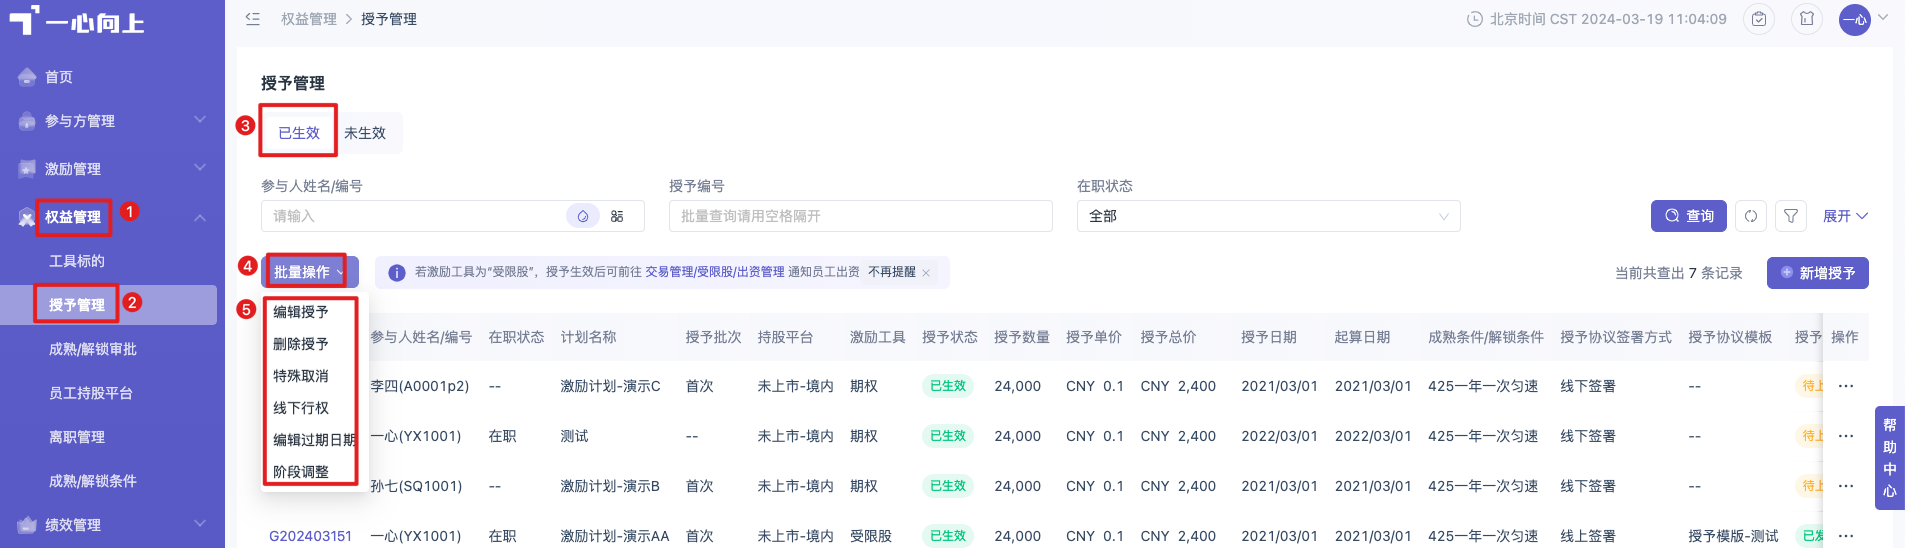Click the 受限股 incentive tool cell
This screenshot has width=1905, height=548.
871,536
